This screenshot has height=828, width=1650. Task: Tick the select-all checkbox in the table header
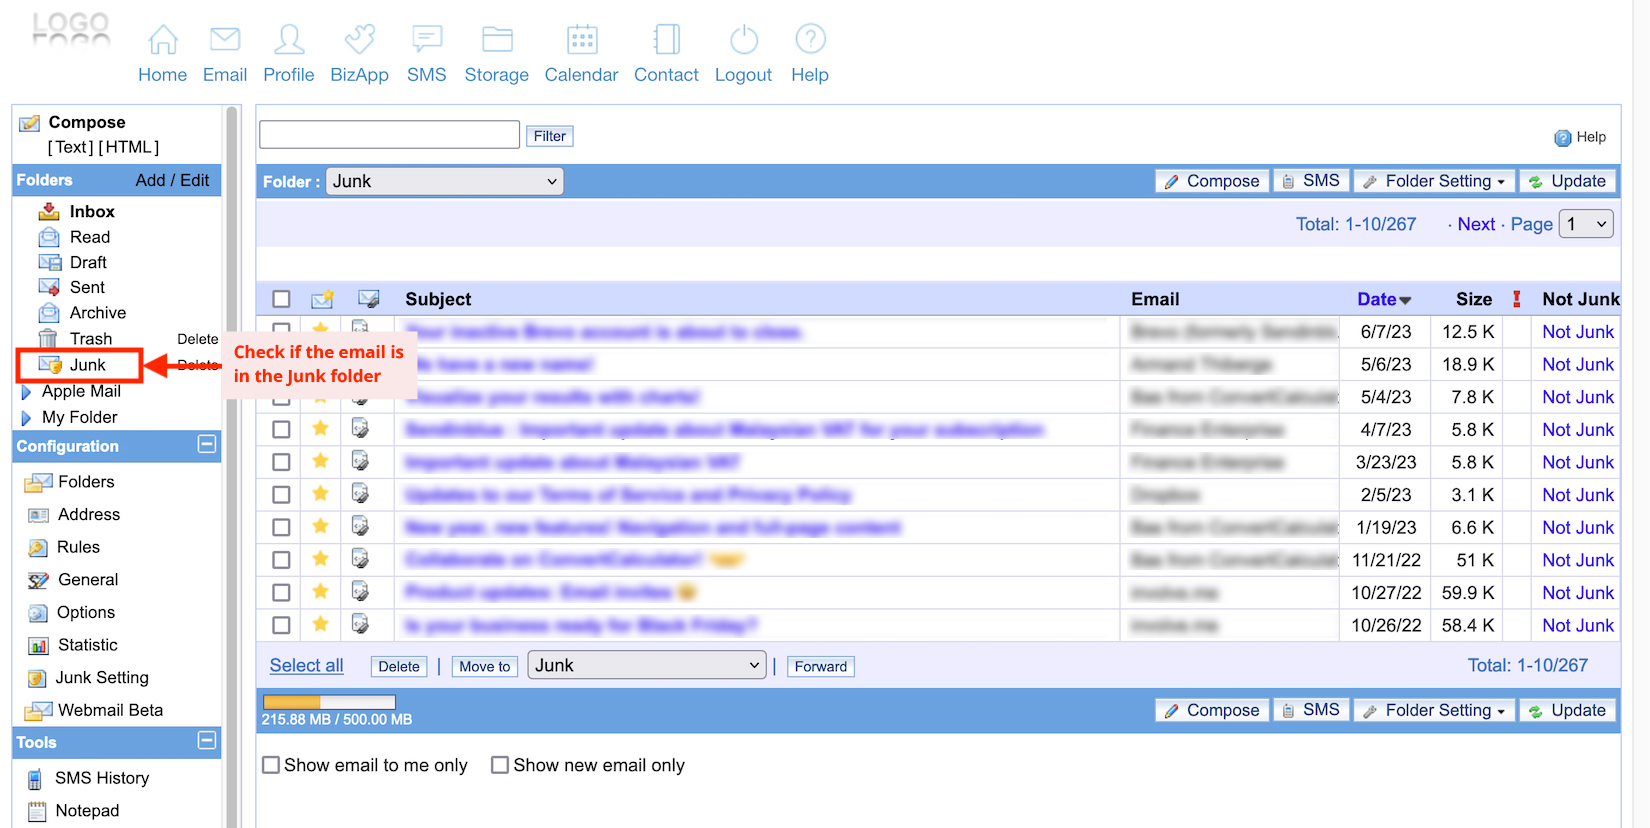coord(282,299)
